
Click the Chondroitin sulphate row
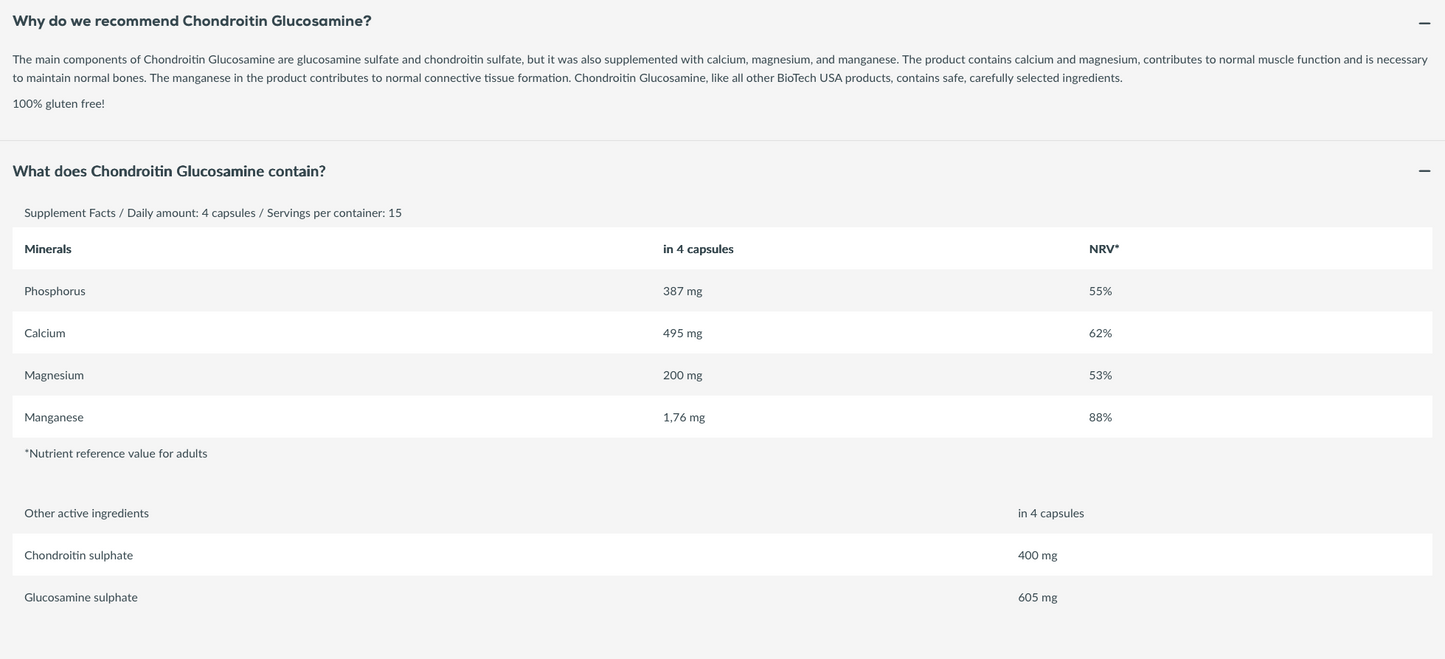pyautogui.click(x=722, y=555)
